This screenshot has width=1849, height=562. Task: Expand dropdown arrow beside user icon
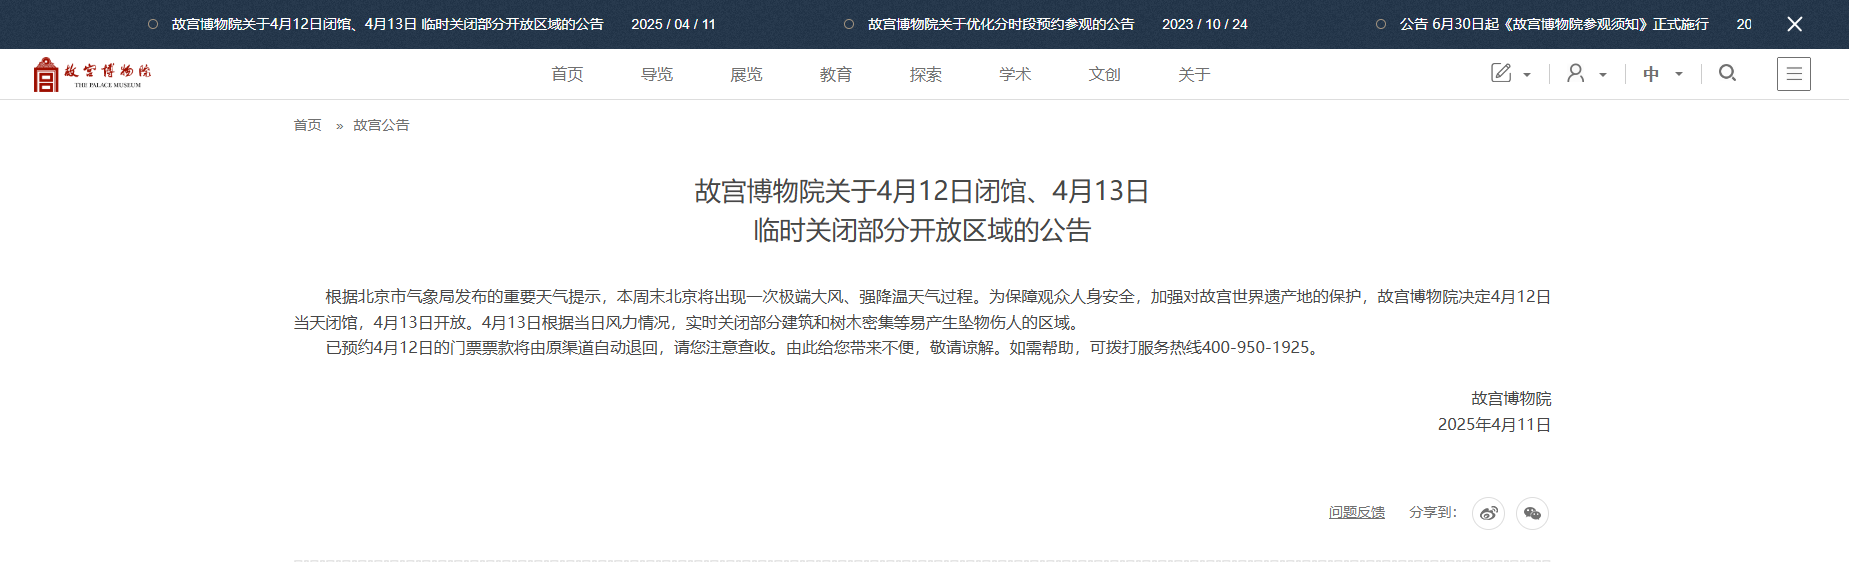[x=1603, y=75]
